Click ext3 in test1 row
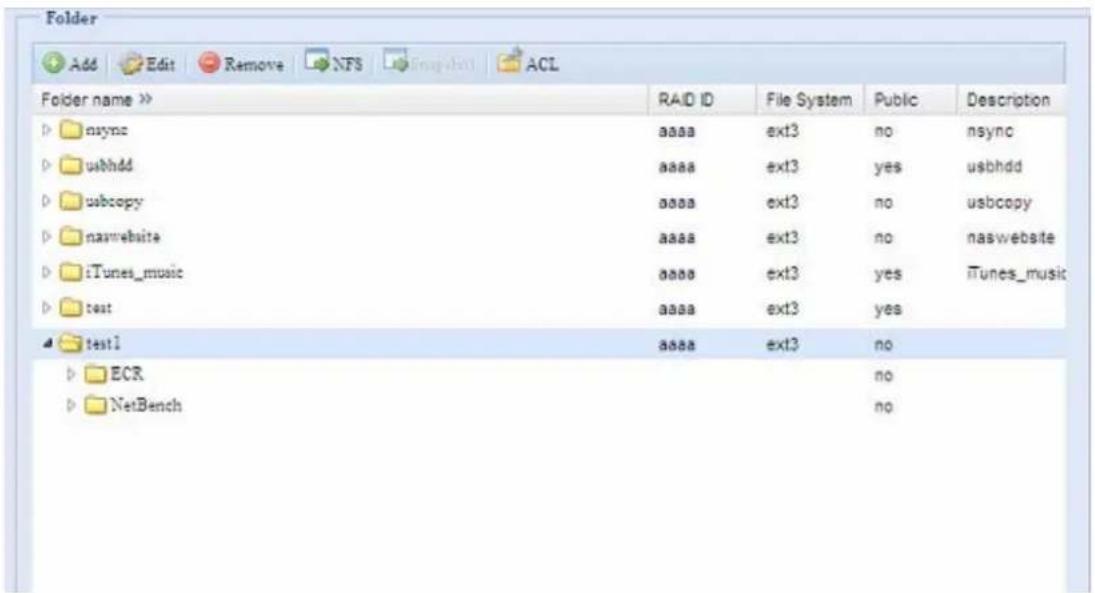1095x593 pixels. pyautogui.click(x=782, y=344)
